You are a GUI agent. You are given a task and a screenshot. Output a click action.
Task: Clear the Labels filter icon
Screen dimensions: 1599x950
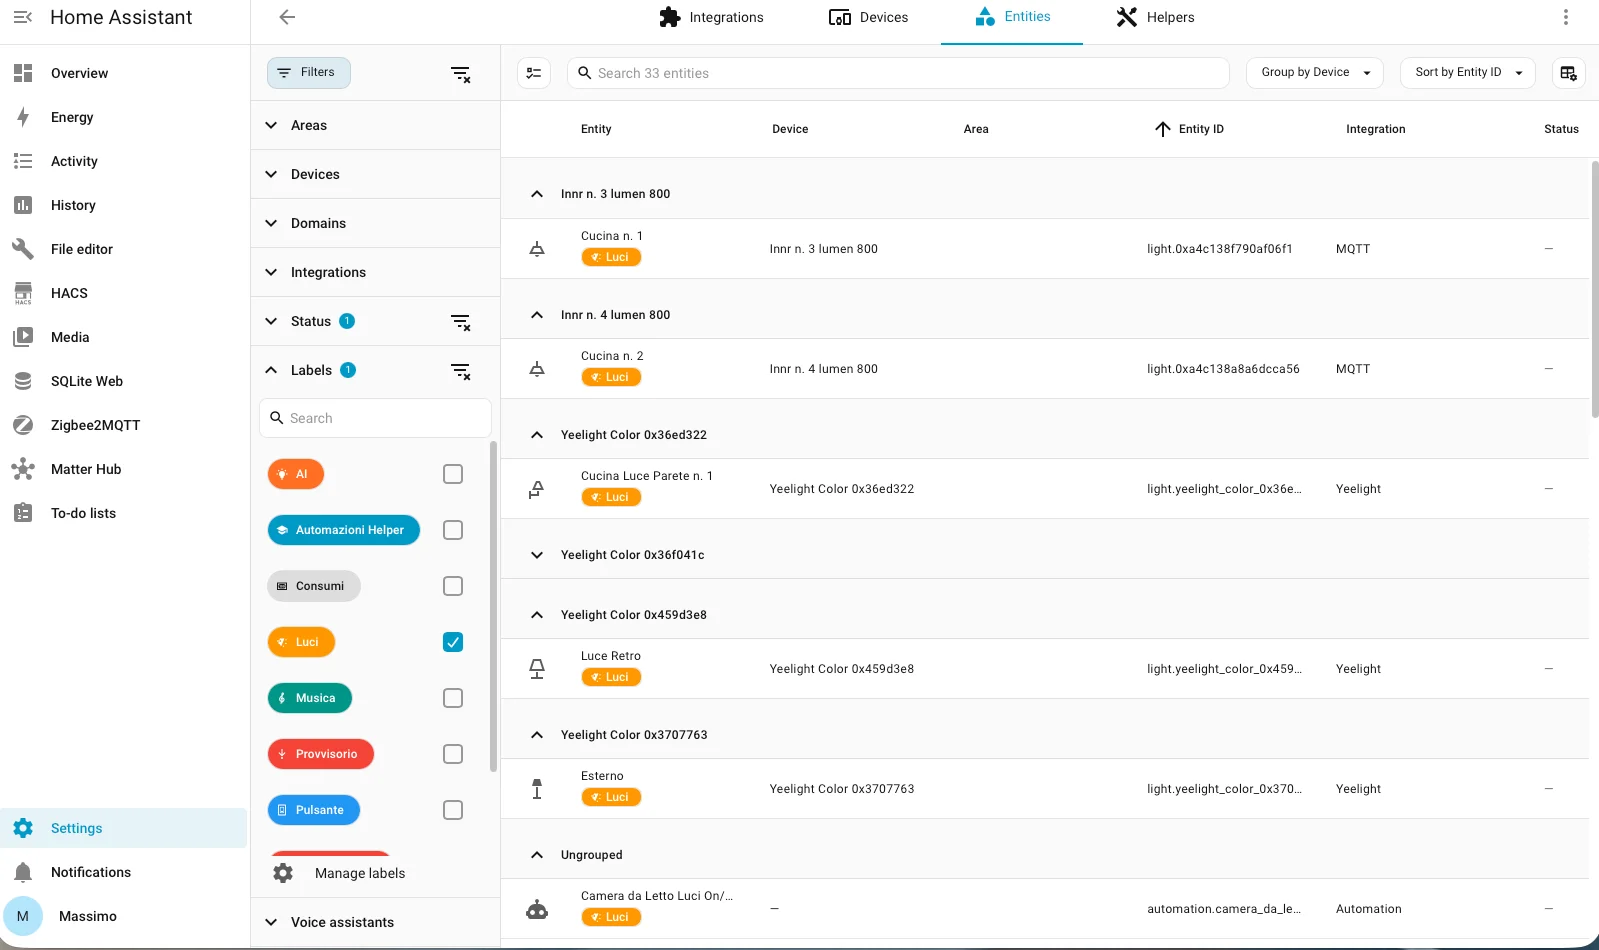click(x=461, y=371)
